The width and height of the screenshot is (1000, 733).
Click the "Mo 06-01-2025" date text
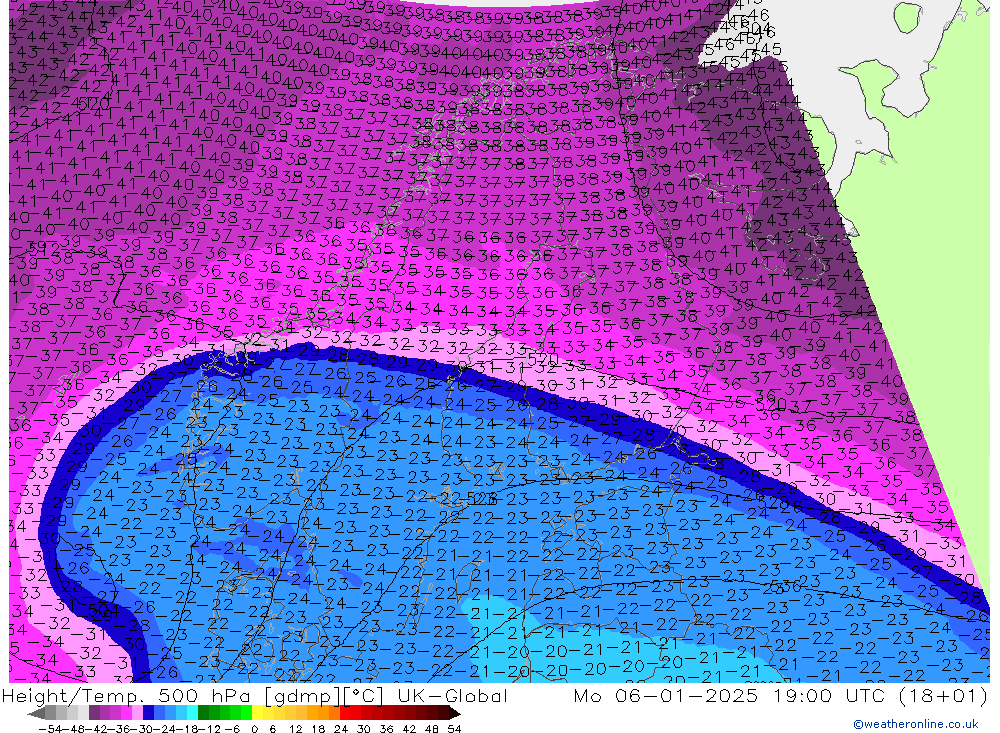tap(666, 695)
